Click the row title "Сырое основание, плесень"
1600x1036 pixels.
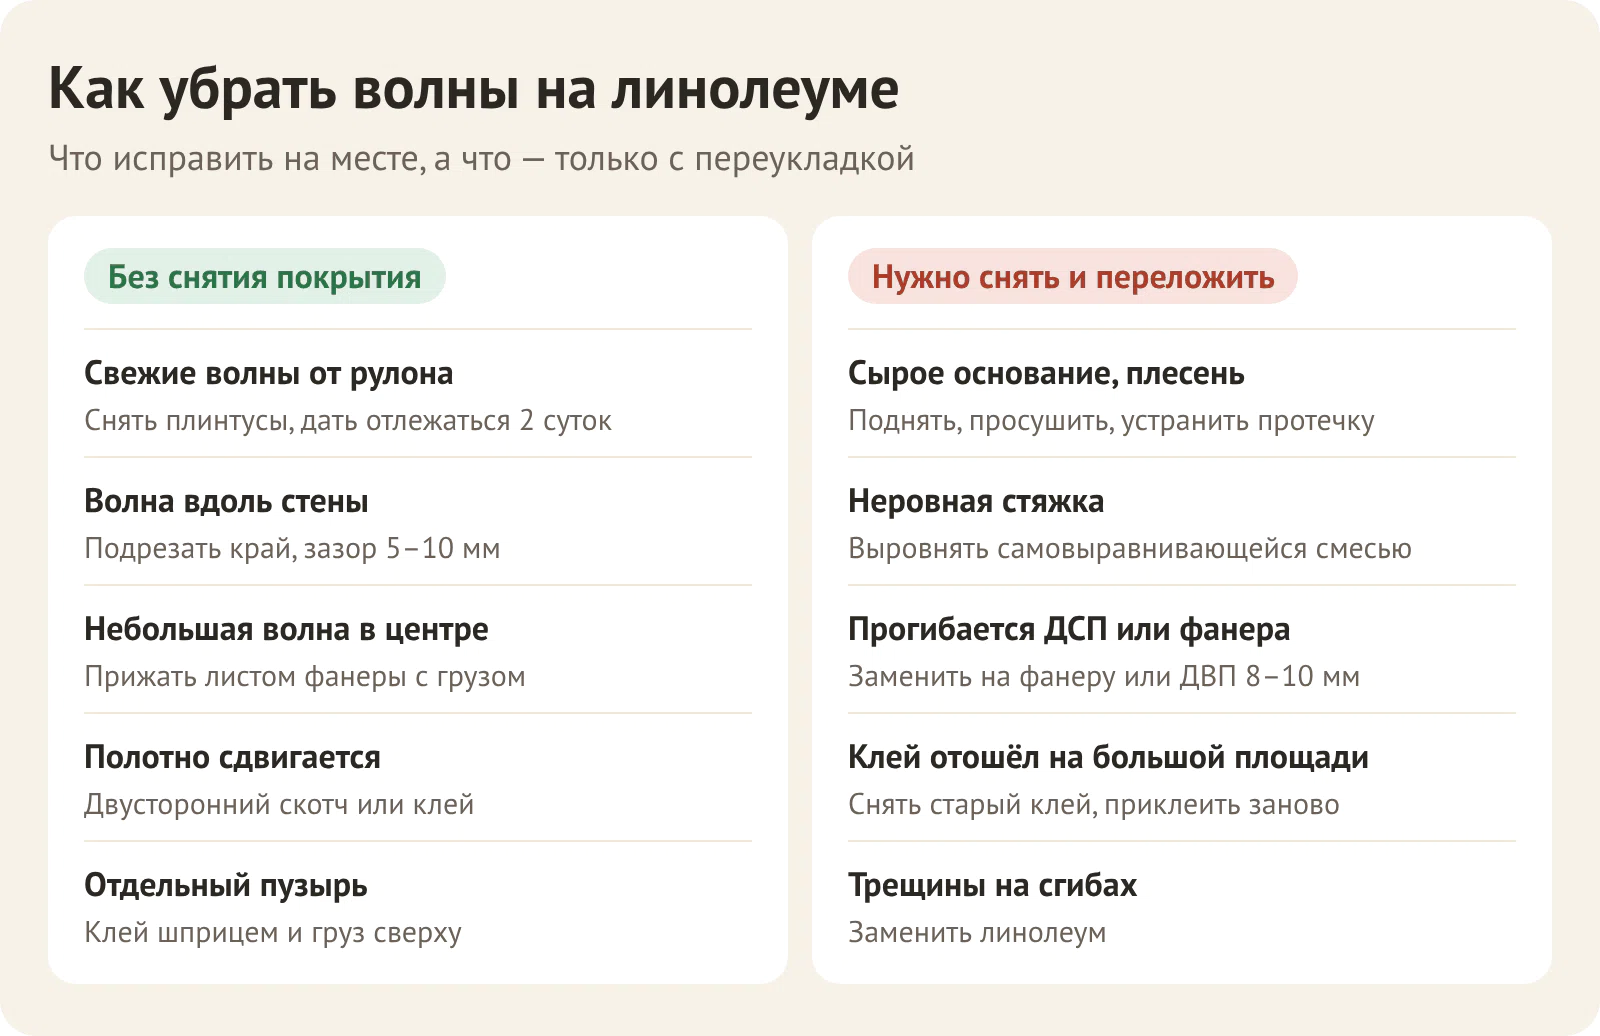click(1046, 374)
